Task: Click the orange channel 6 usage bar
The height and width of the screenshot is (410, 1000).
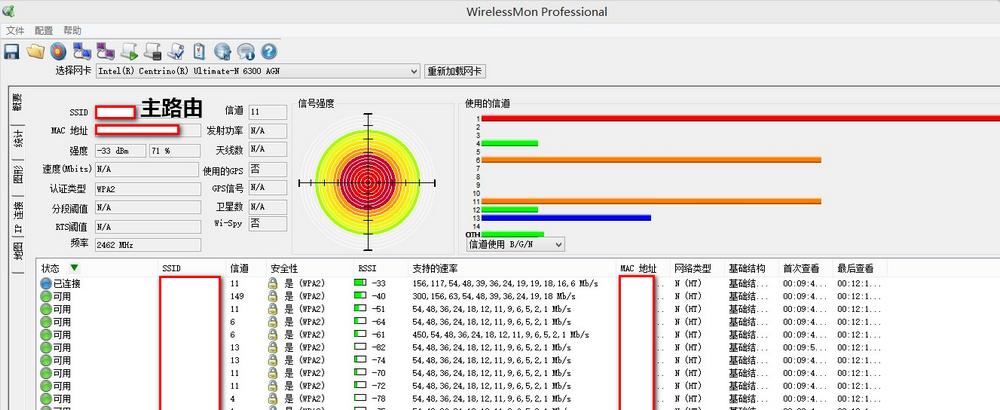Action: coord(651,159)
